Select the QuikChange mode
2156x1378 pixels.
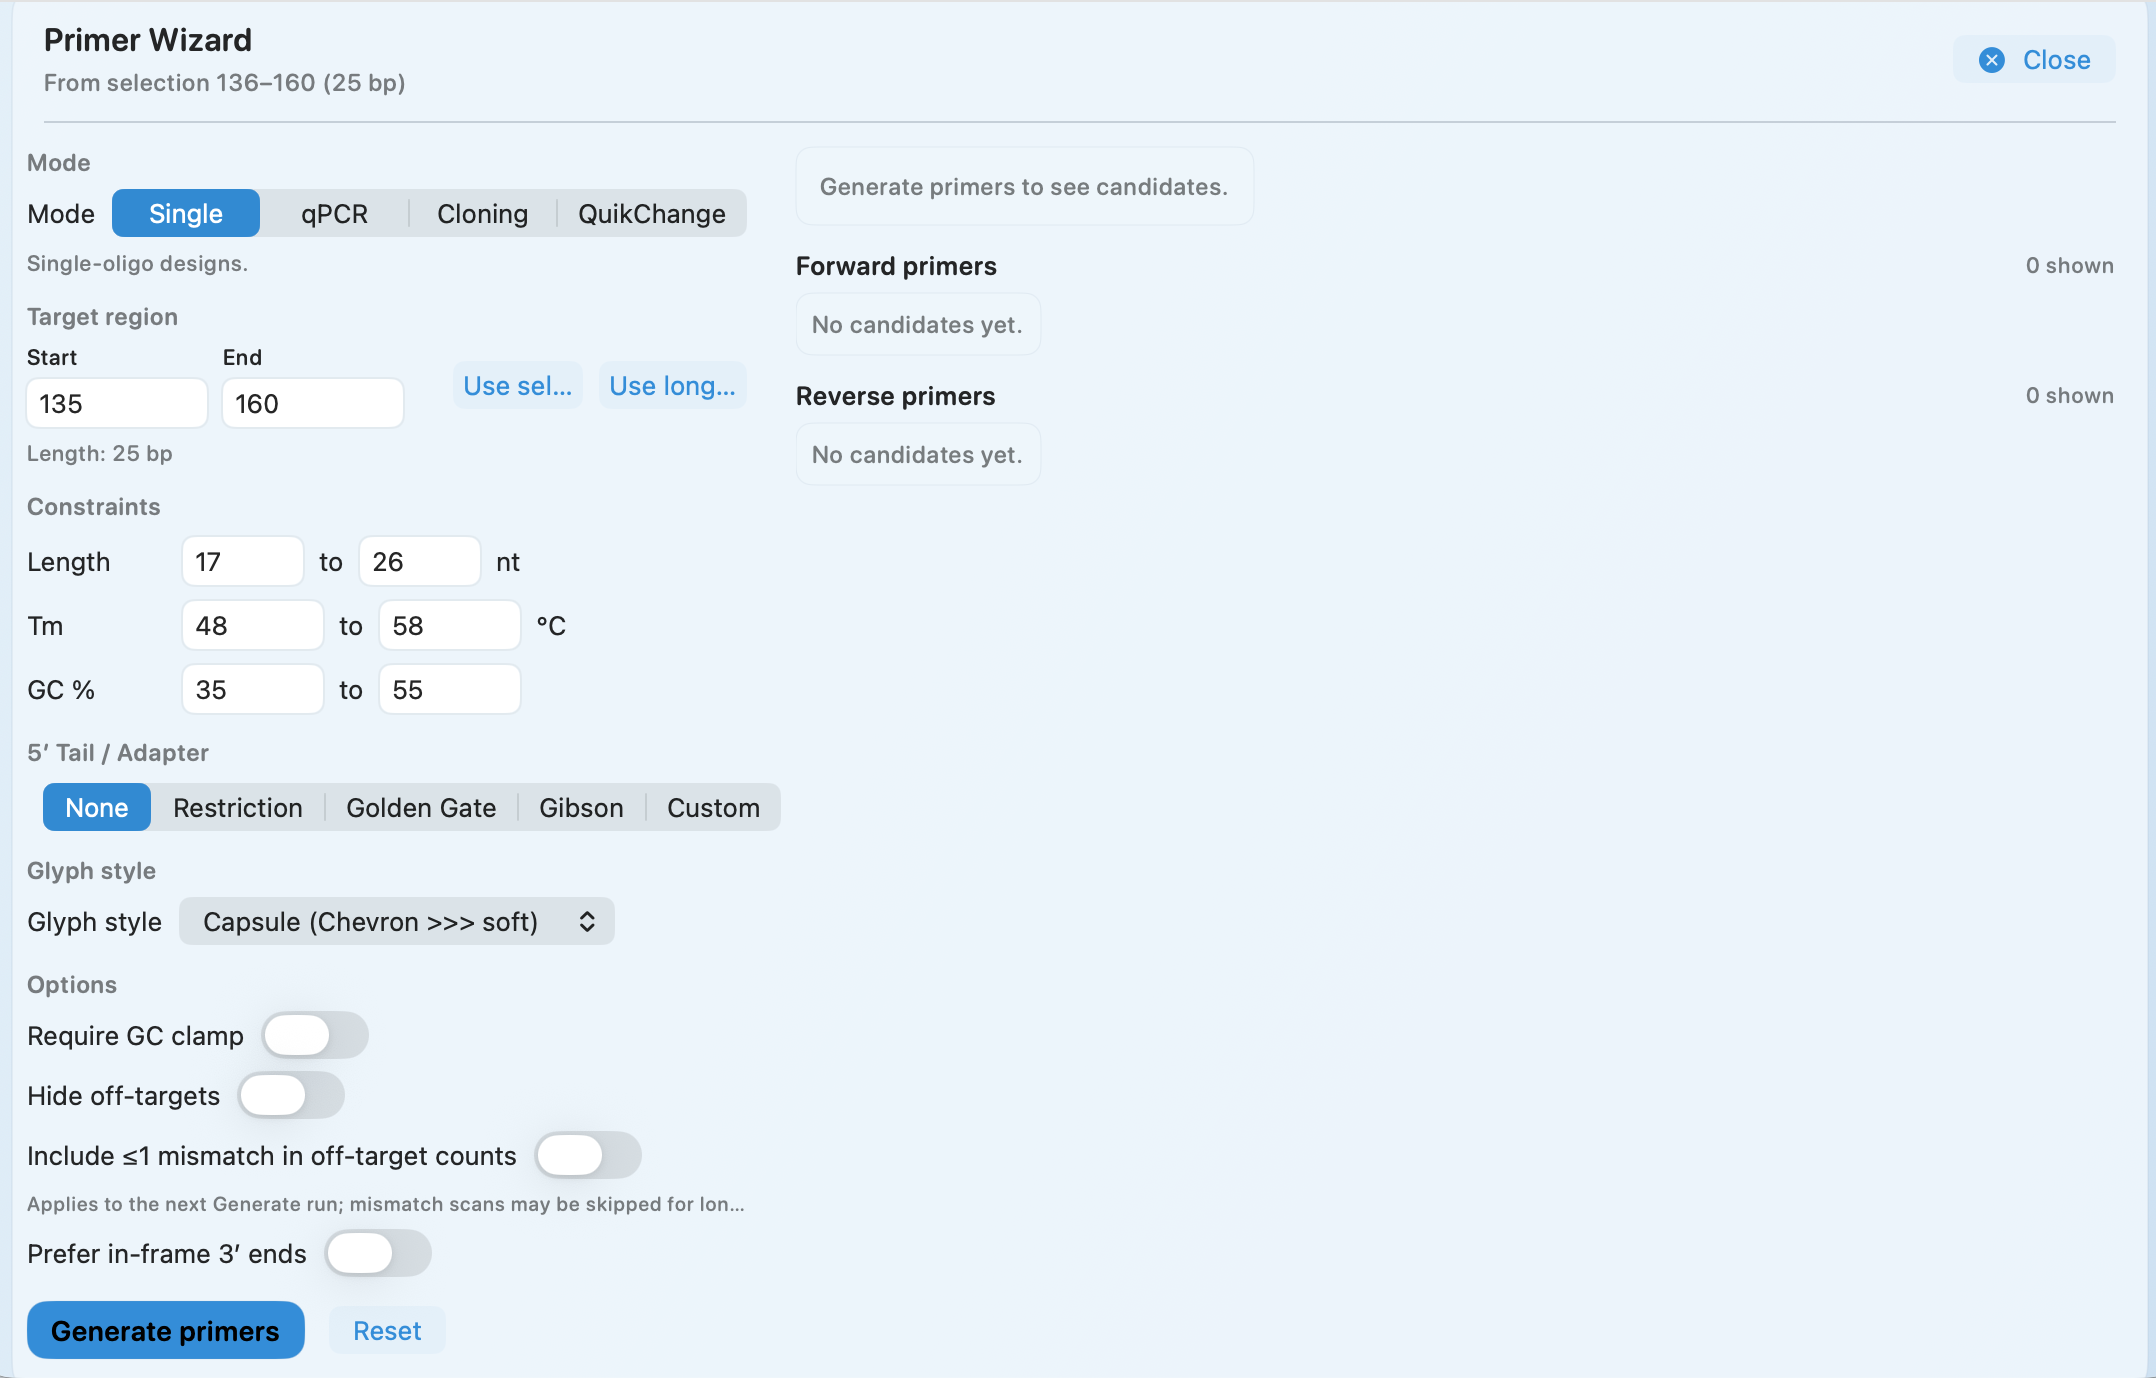pos(651,213)
